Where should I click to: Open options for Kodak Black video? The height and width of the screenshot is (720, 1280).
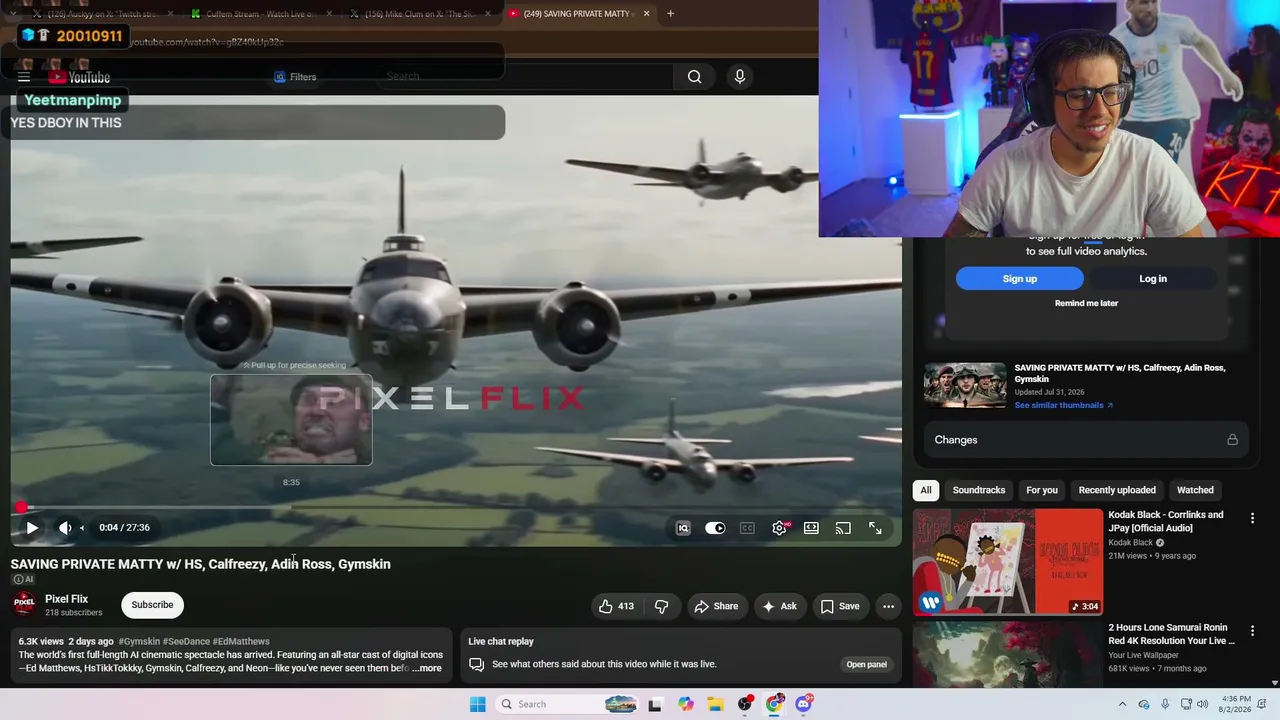(1252, 518)
